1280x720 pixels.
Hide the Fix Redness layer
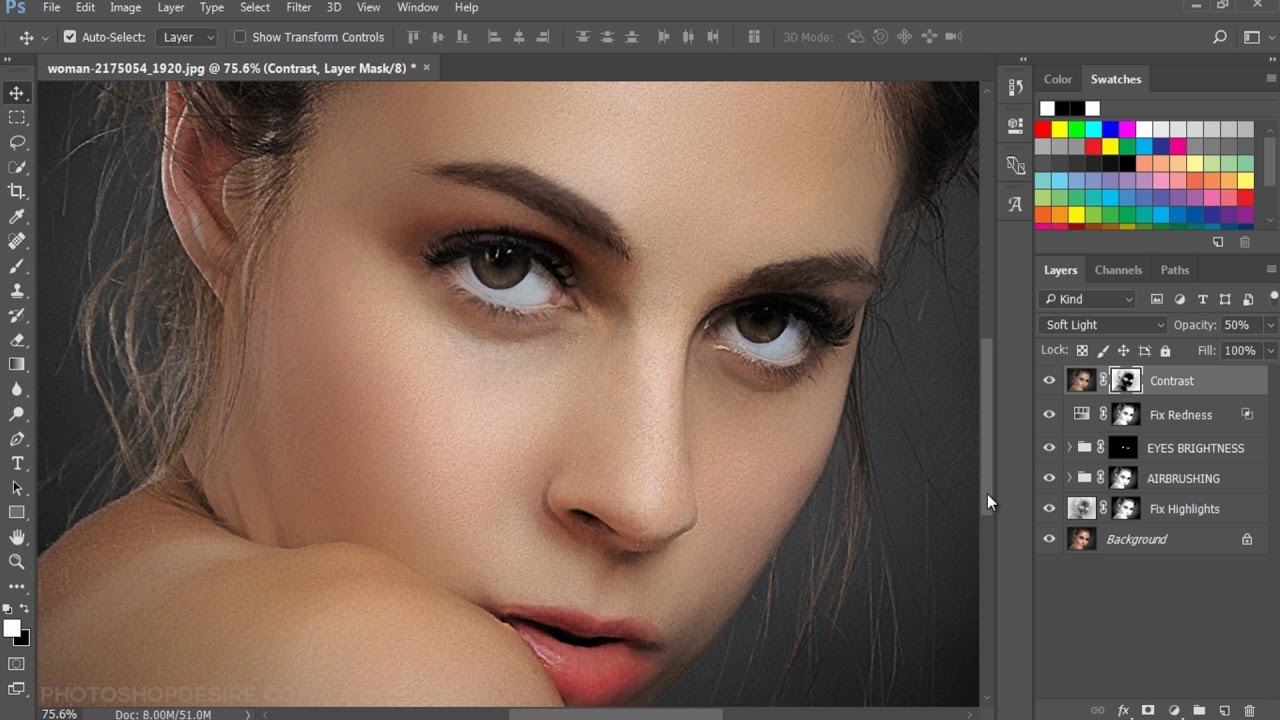tap(1049, 414)
